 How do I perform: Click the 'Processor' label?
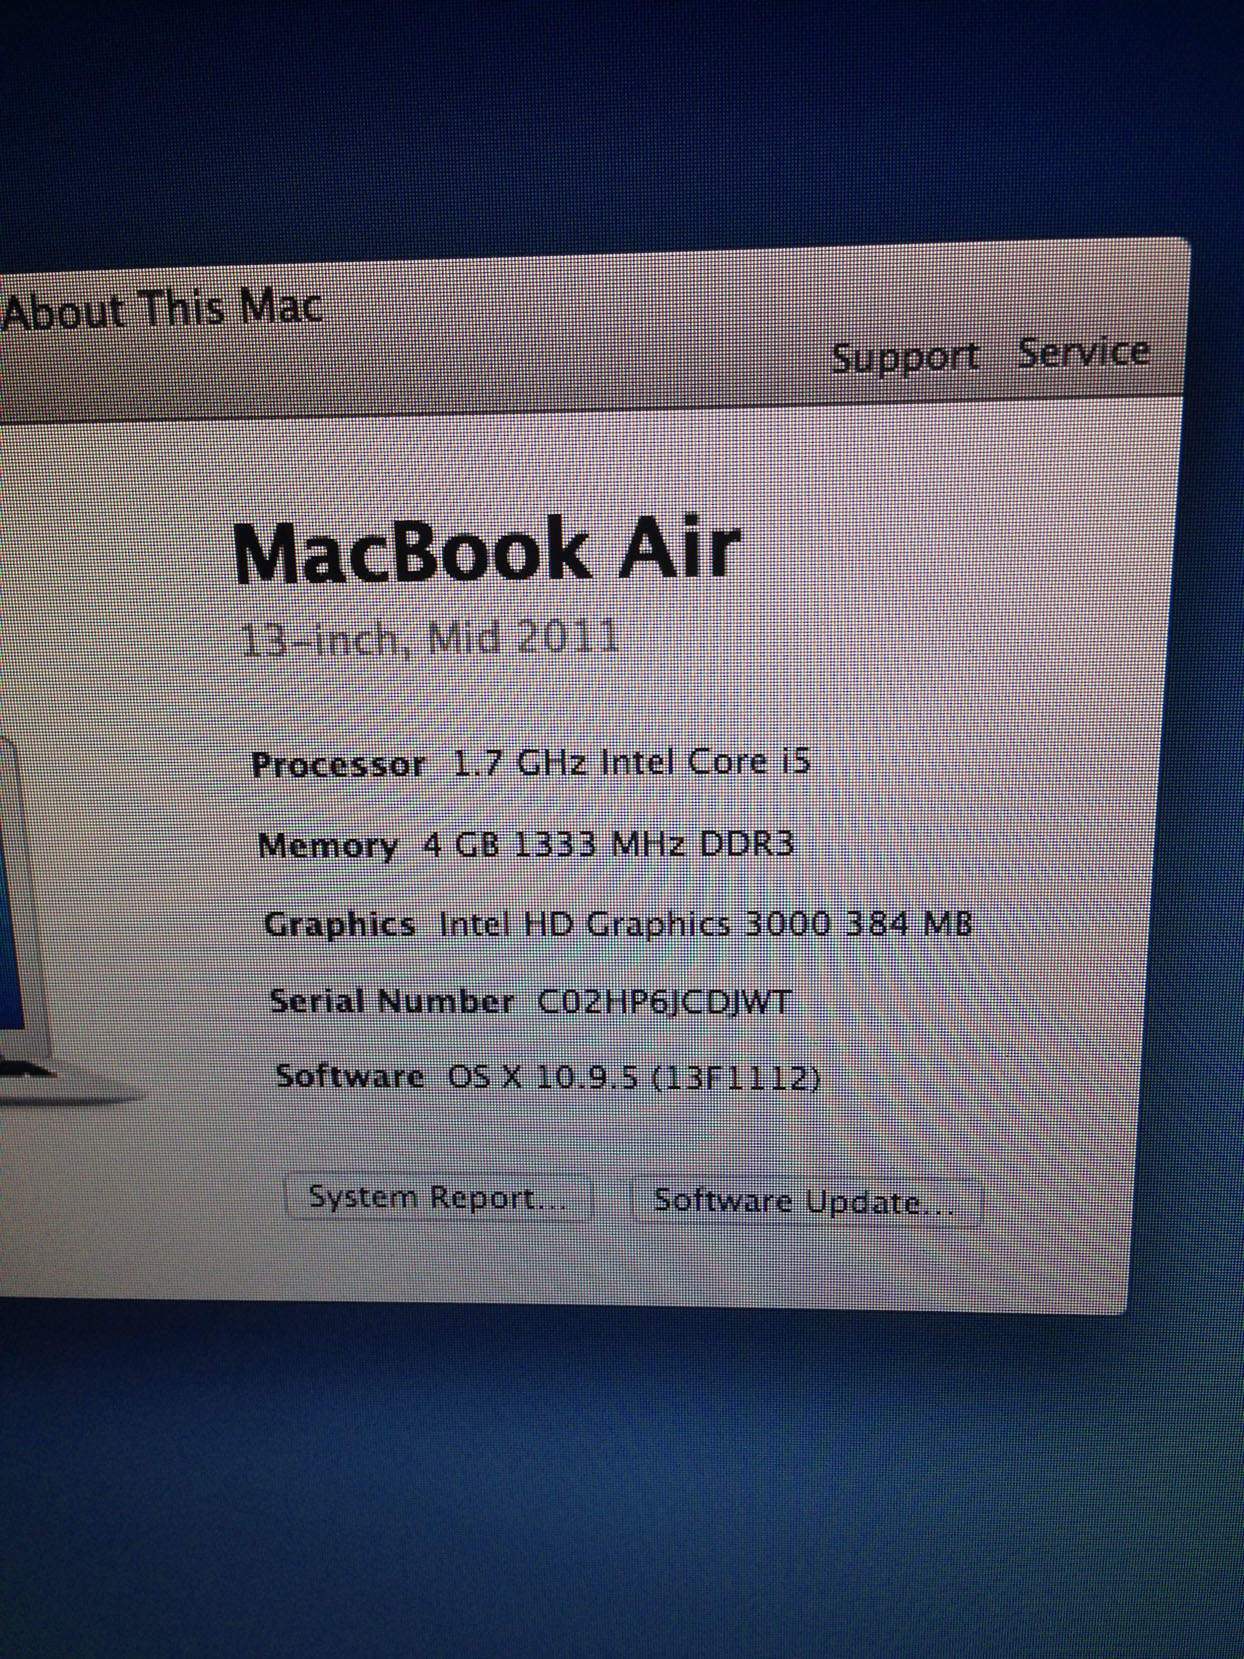(x=338, y=765)
